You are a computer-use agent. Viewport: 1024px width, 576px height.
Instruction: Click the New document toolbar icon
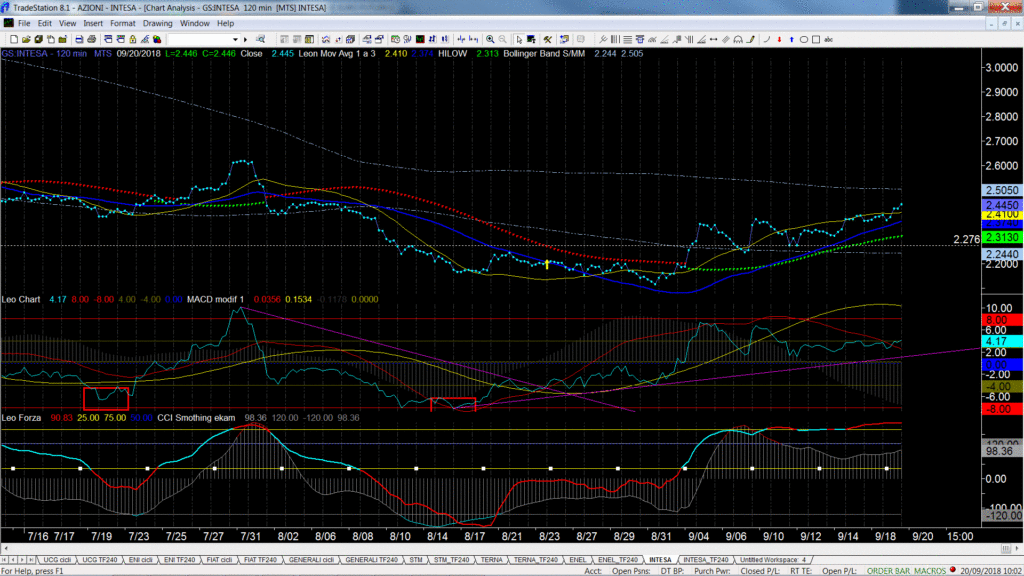point(14,39)
